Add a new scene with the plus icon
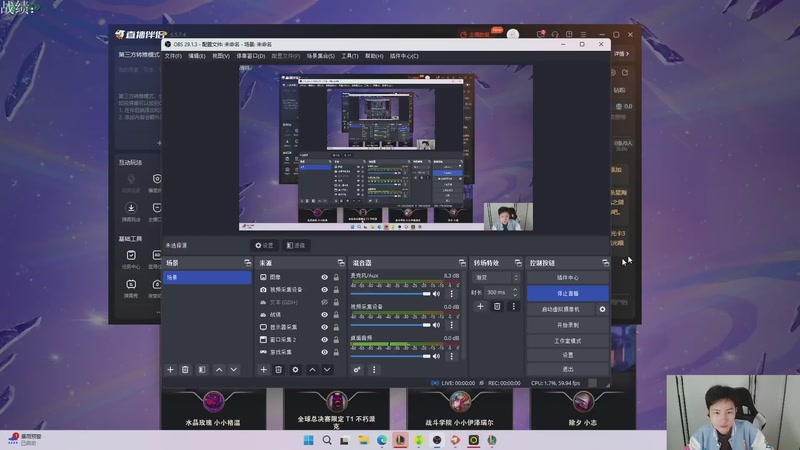This screenshot has height=450, width=800. click(x=170, y=369)
